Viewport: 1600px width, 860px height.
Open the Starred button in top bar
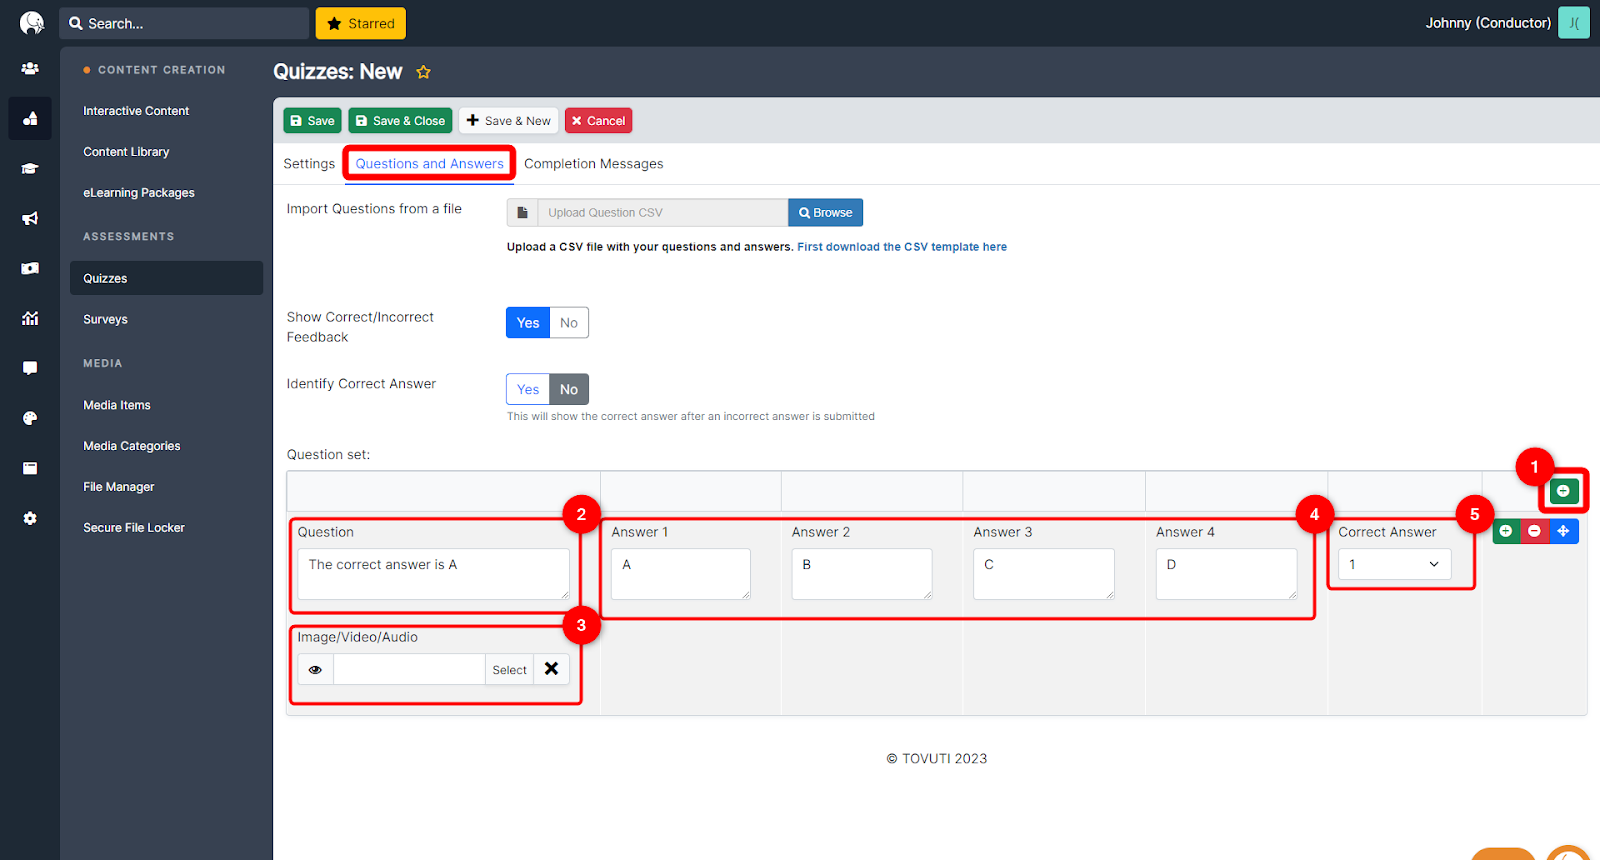[361, 23]
